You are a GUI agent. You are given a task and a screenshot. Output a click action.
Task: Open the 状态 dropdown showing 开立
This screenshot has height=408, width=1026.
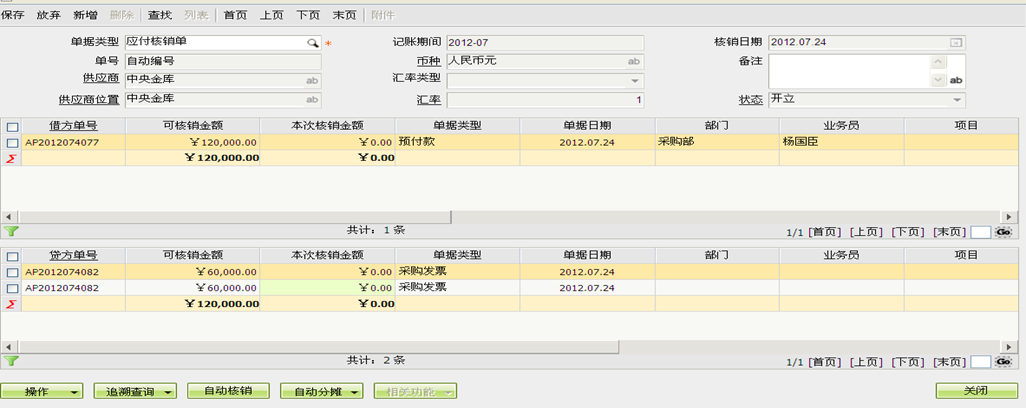coord(956,100)
